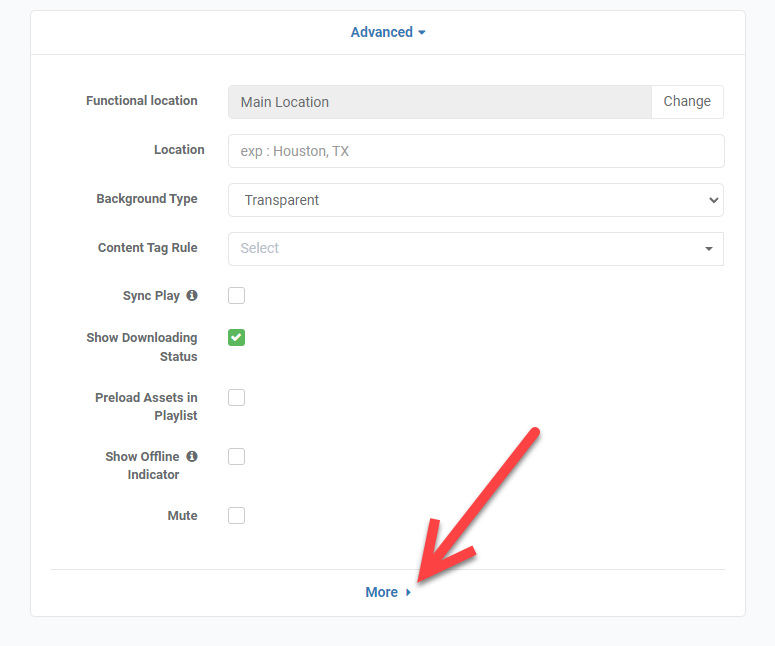Click the Show Offline Indicator info icon
Viewport: 775px width, 646px height.
(x=192, y=456)
